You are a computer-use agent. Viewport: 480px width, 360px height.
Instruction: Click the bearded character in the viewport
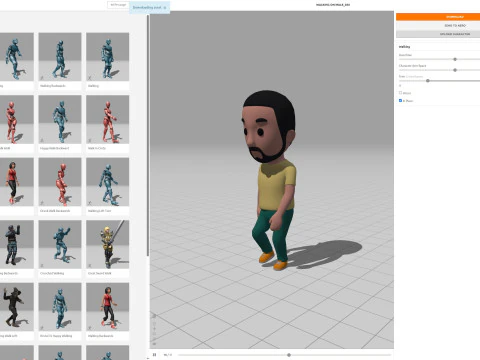pyautogui.click(x=272, y=180)
